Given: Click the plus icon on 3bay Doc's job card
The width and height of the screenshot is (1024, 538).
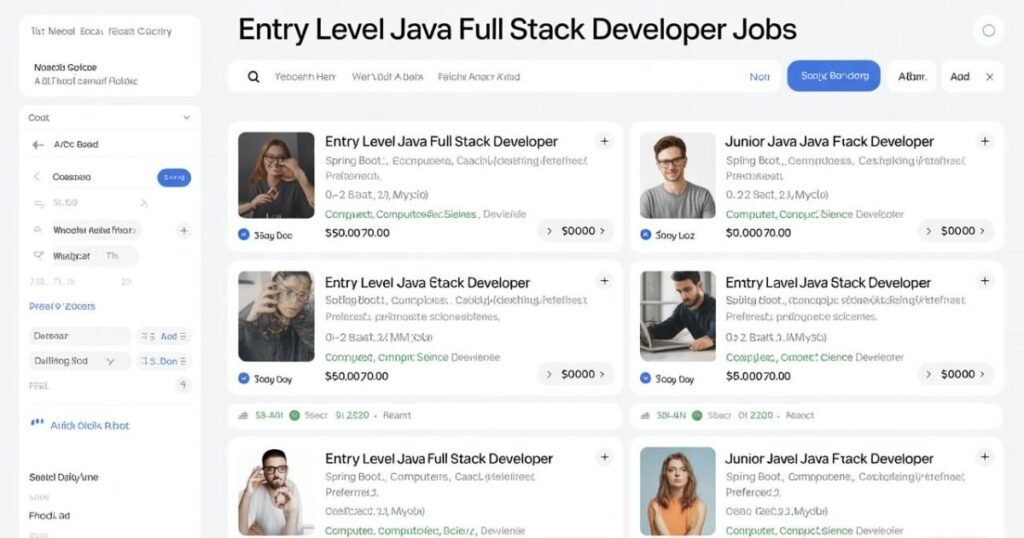Looking at the screenshot, I should point(604,141).
